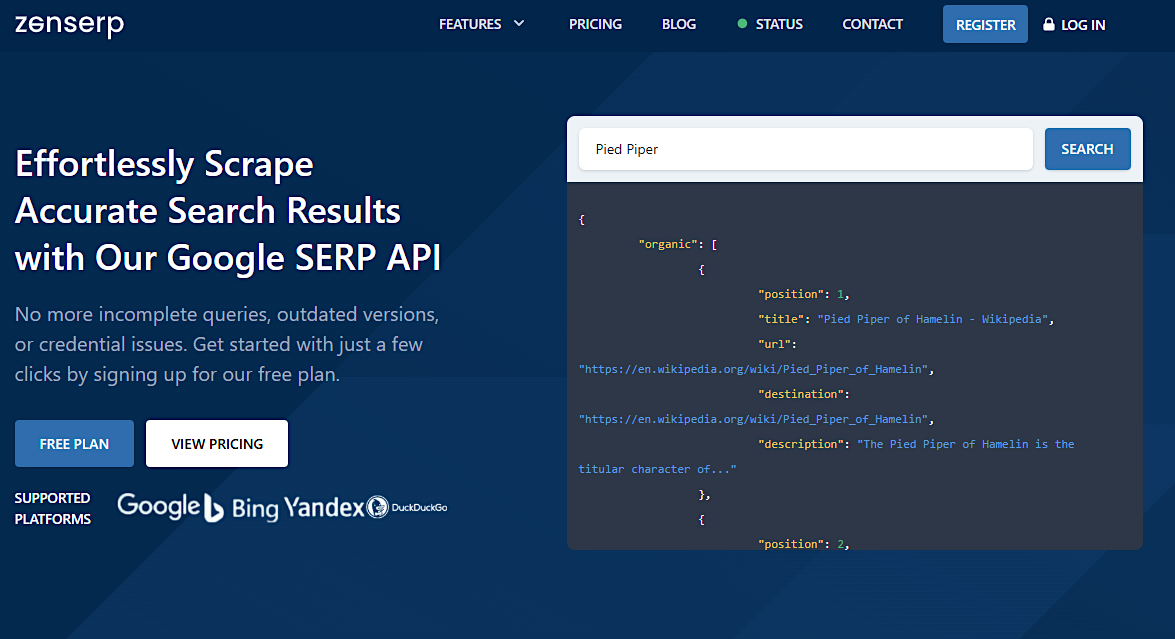Click the Free Plan button
Image resolution: width=1175 pixels, height=639 pixels.
coord(74,443)
